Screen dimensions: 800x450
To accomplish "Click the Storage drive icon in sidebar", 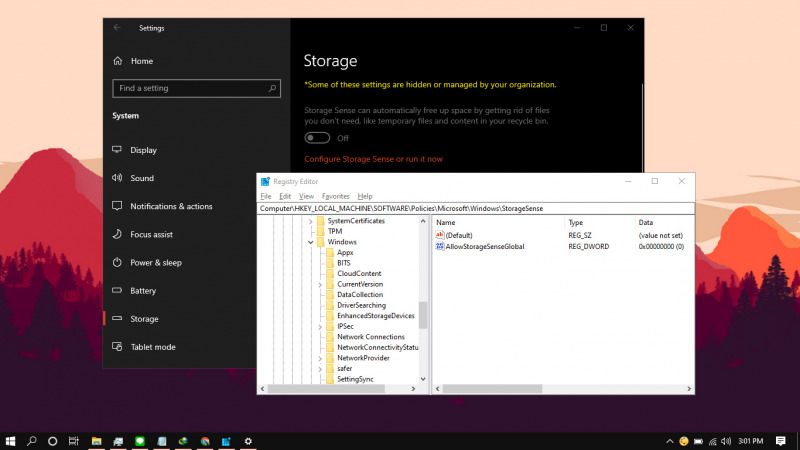I will pos(117,318).
